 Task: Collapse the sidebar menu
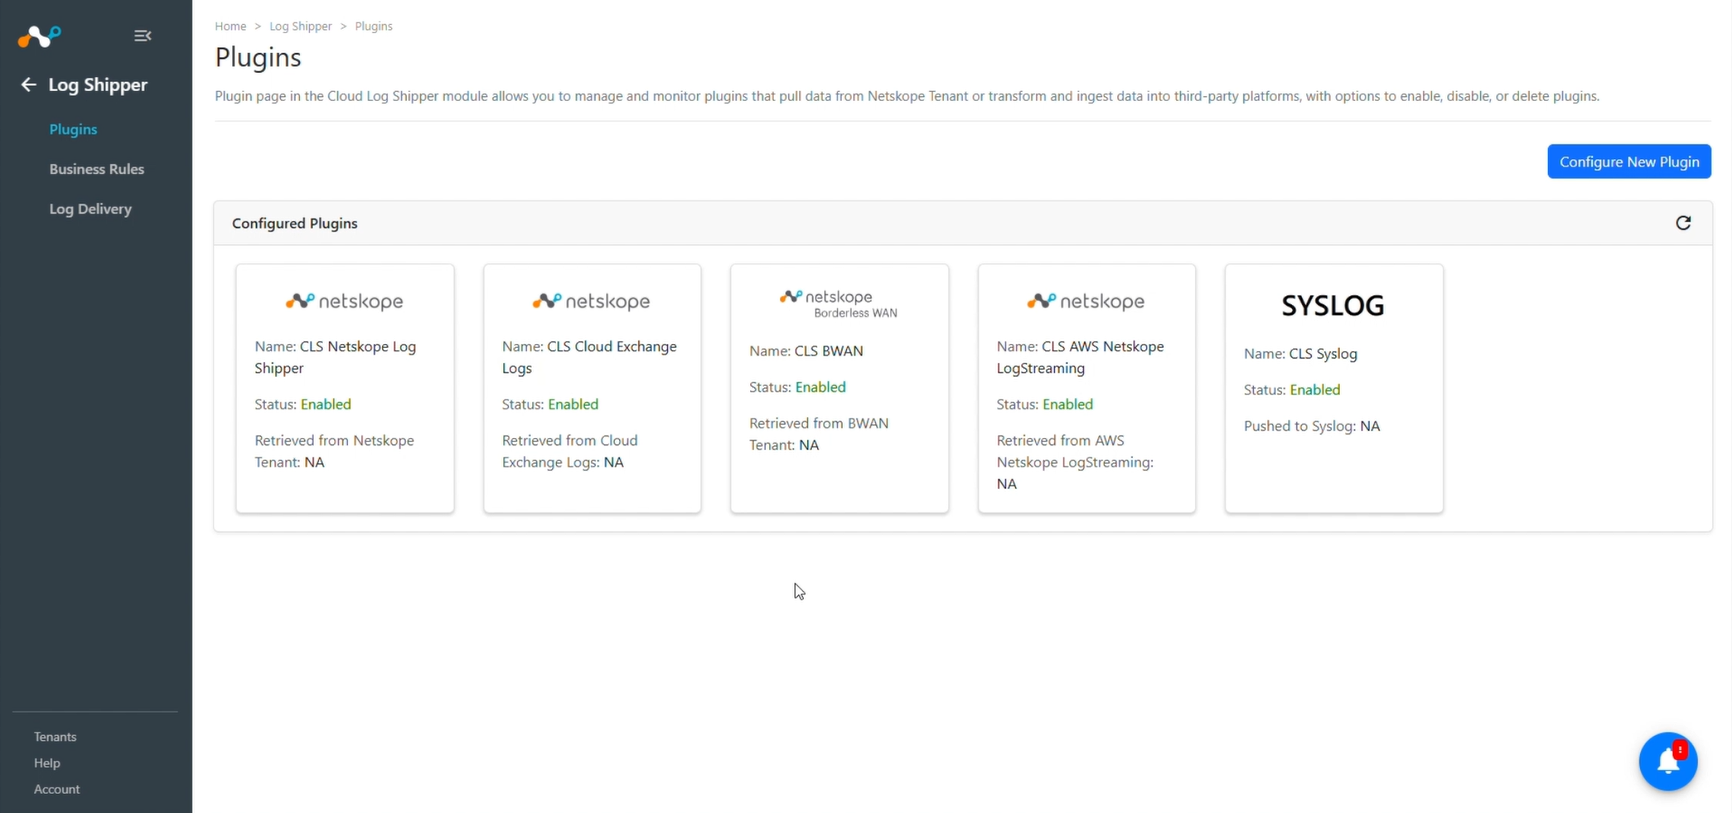click(143, 36)
